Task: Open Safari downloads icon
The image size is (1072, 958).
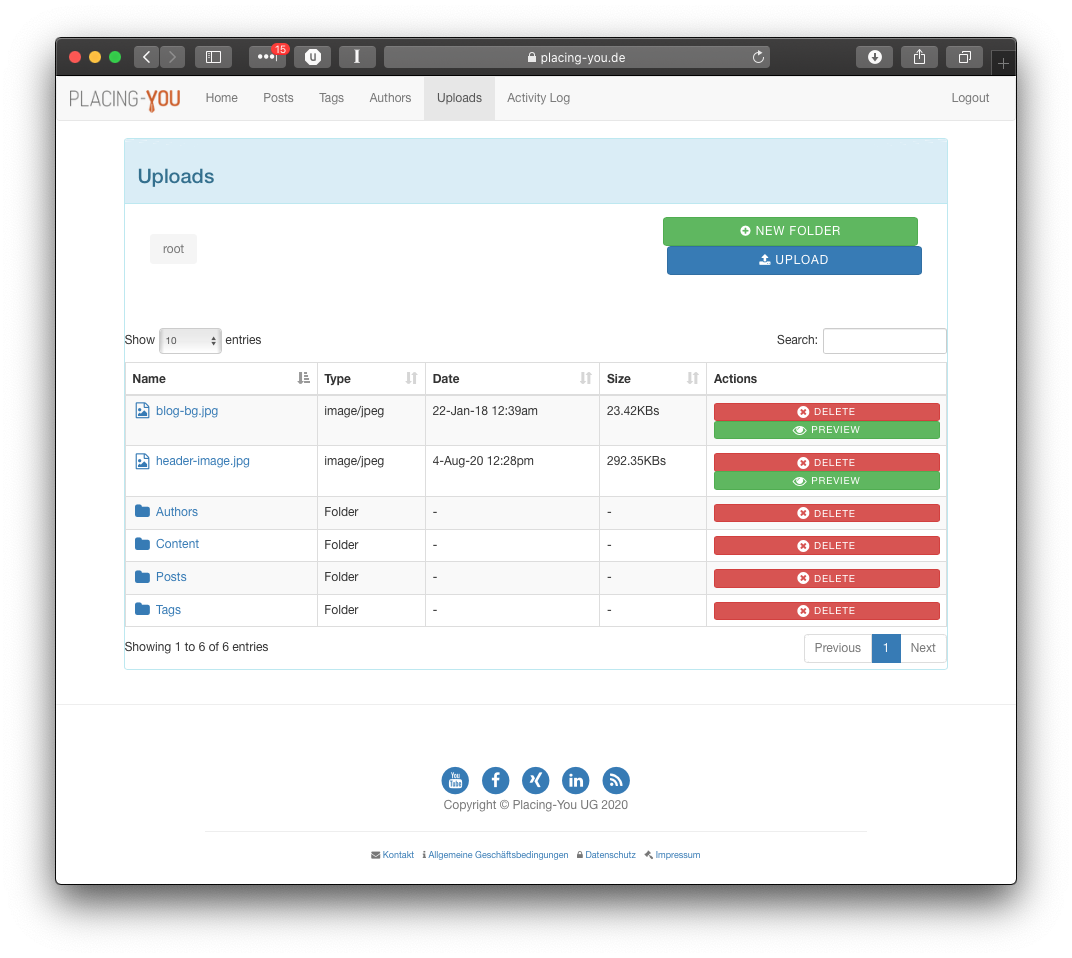Action: click(874, 57)
